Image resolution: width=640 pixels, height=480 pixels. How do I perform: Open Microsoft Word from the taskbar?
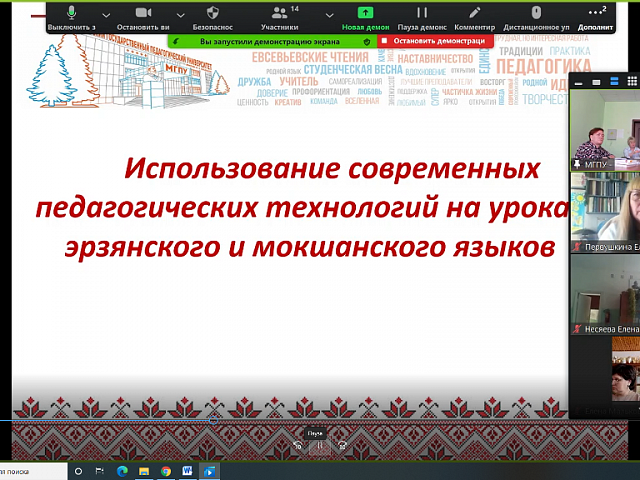187,469
